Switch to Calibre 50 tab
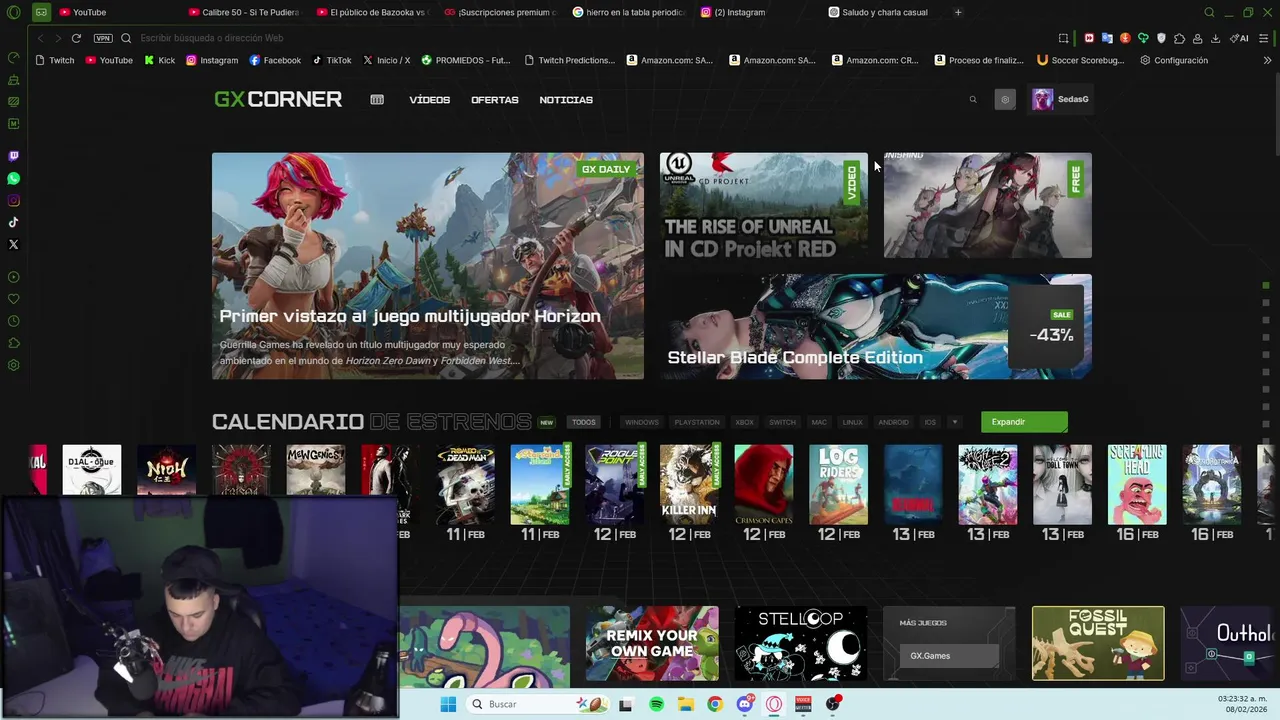 (x=244, y=12)
